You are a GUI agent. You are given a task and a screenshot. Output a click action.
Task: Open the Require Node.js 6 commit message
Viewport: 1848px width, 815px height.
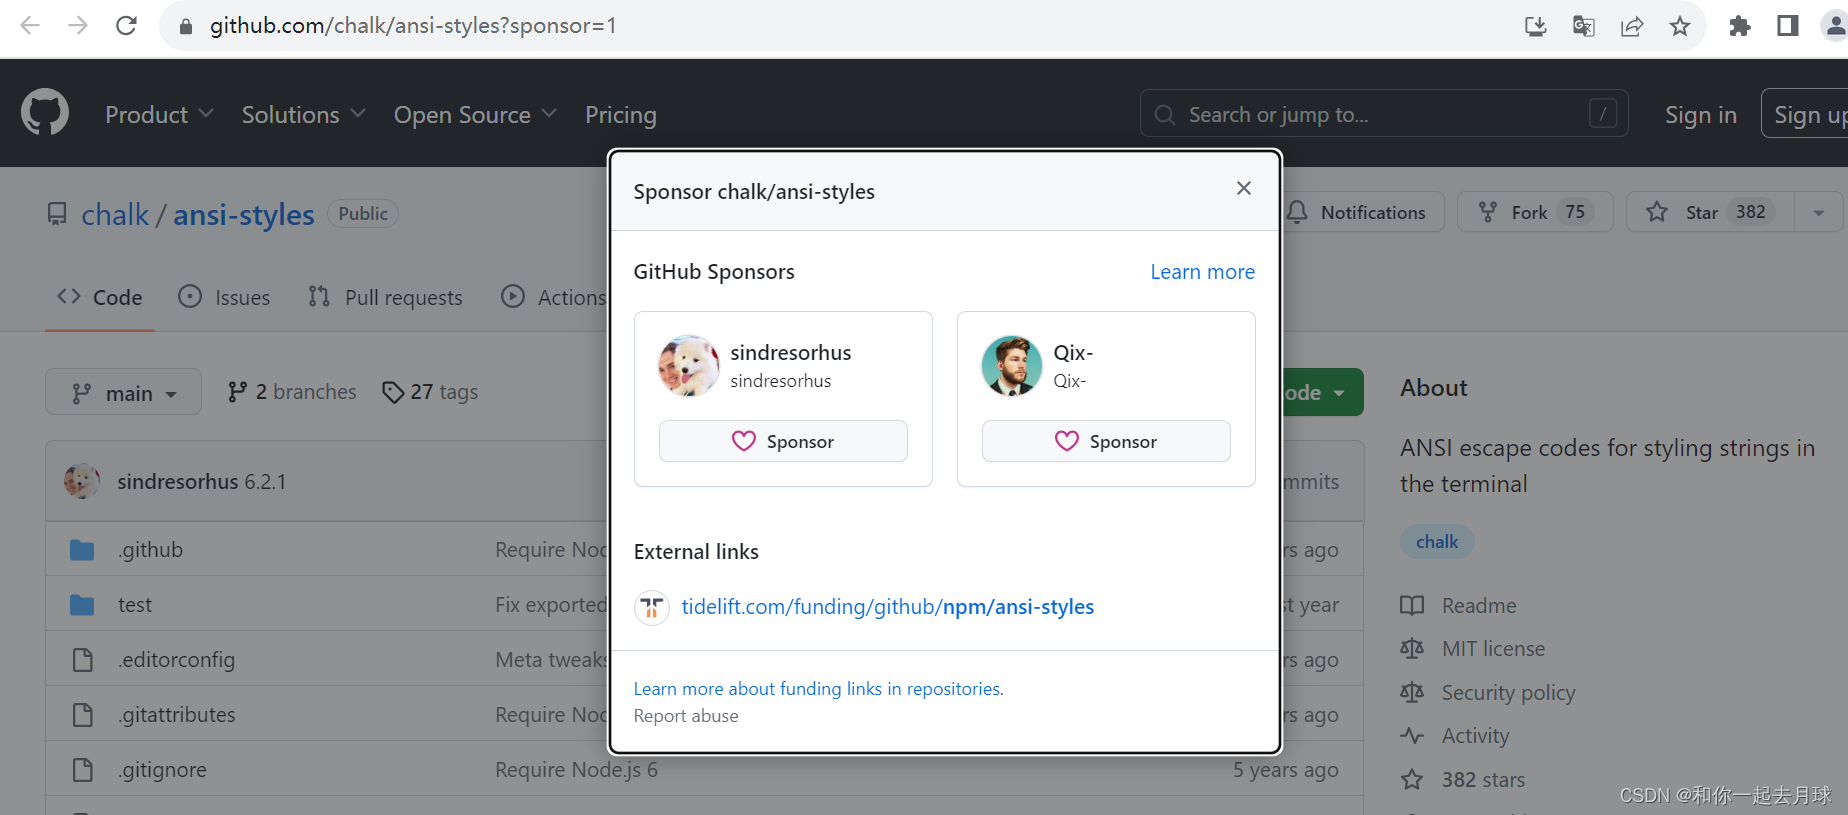click(x=576, y=770)
